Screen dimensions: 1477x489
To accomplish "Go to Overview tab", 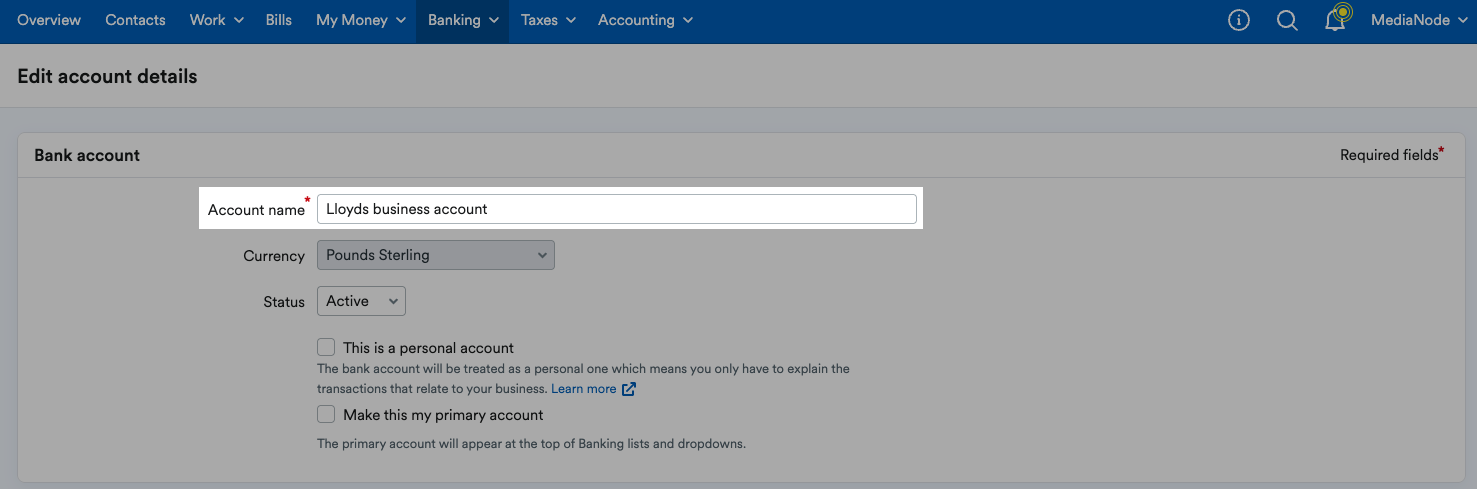I will pos(49,20).
